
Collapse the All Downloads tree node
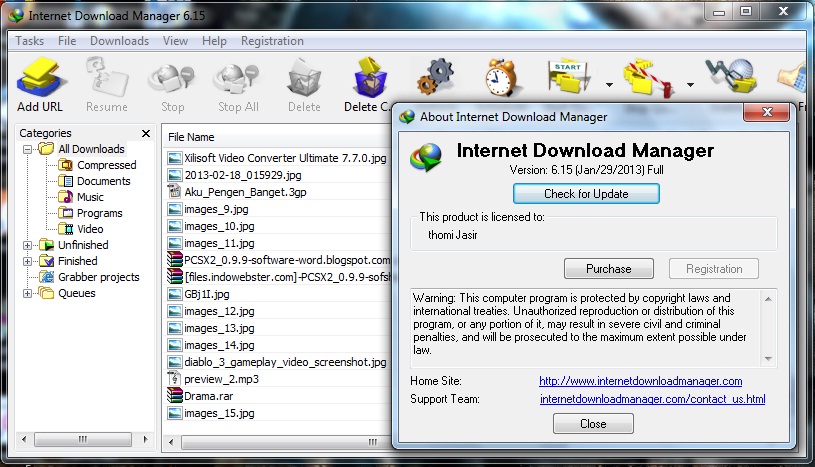28,150
